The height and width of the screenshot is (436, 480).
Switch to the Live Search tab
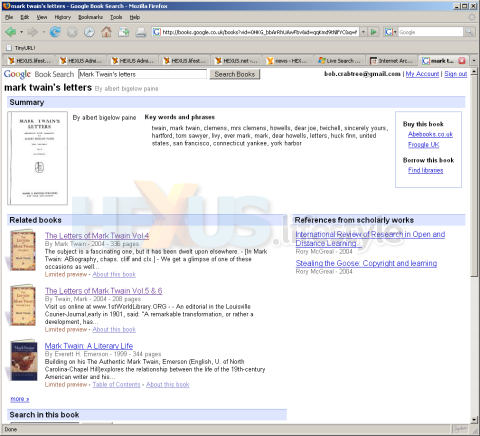[339, 60]
